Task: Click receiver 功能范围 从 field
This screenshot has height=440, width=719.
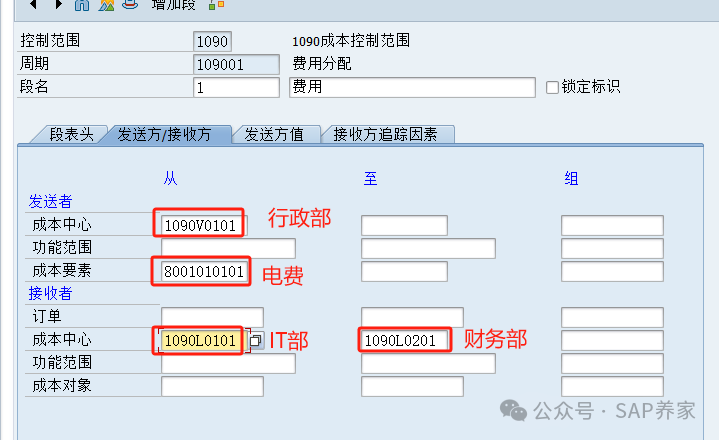Action: coord(228,363)
